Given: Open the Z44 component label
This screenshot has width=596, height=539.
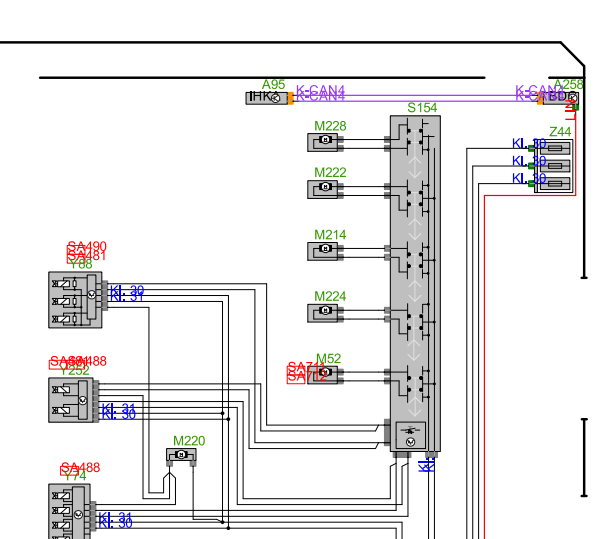Looking at the screenshot, I should [x=560, y=132].
